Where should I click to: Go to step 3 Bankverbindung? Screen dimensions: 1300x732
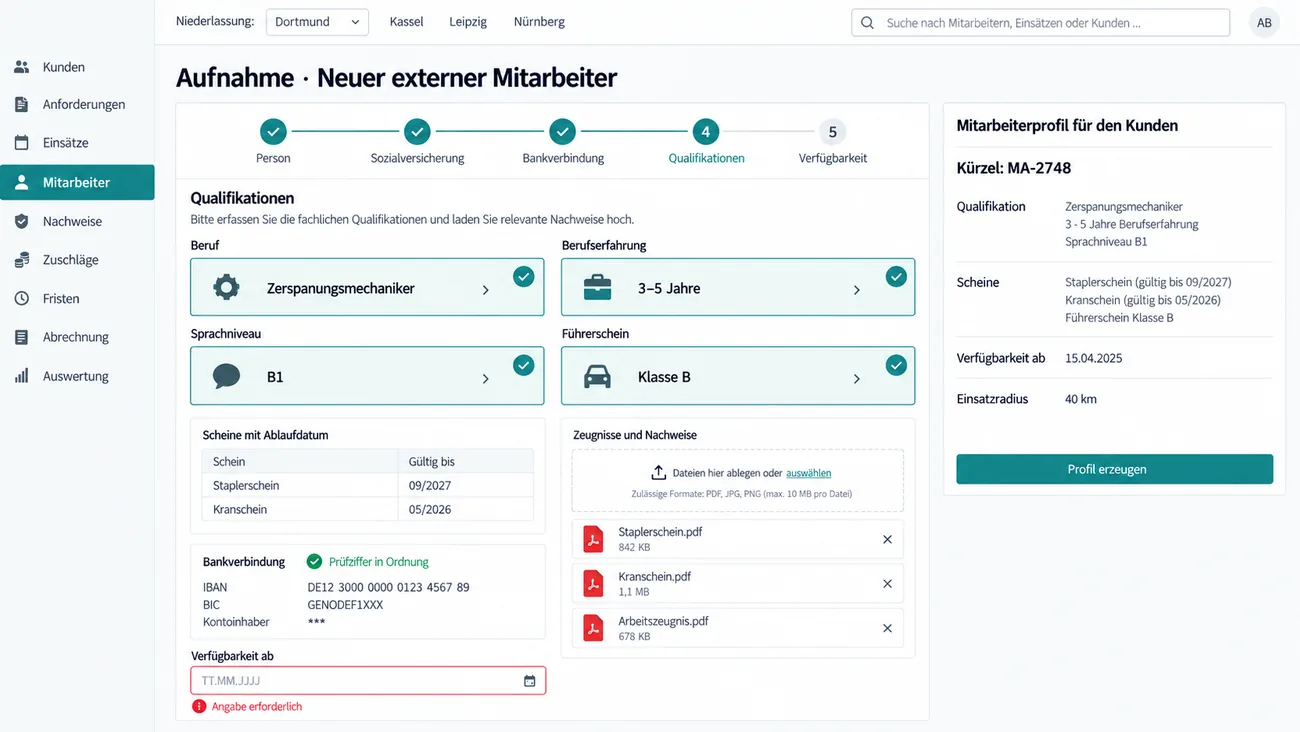click(x=562, y=131)
